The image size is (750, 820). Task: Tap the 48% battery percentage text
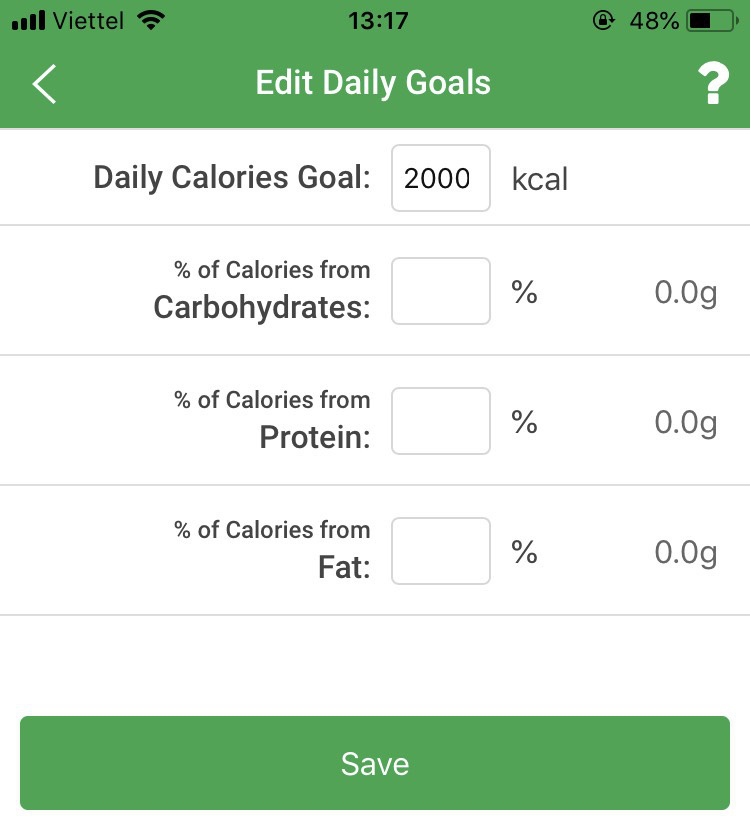(x=654, y=21)
